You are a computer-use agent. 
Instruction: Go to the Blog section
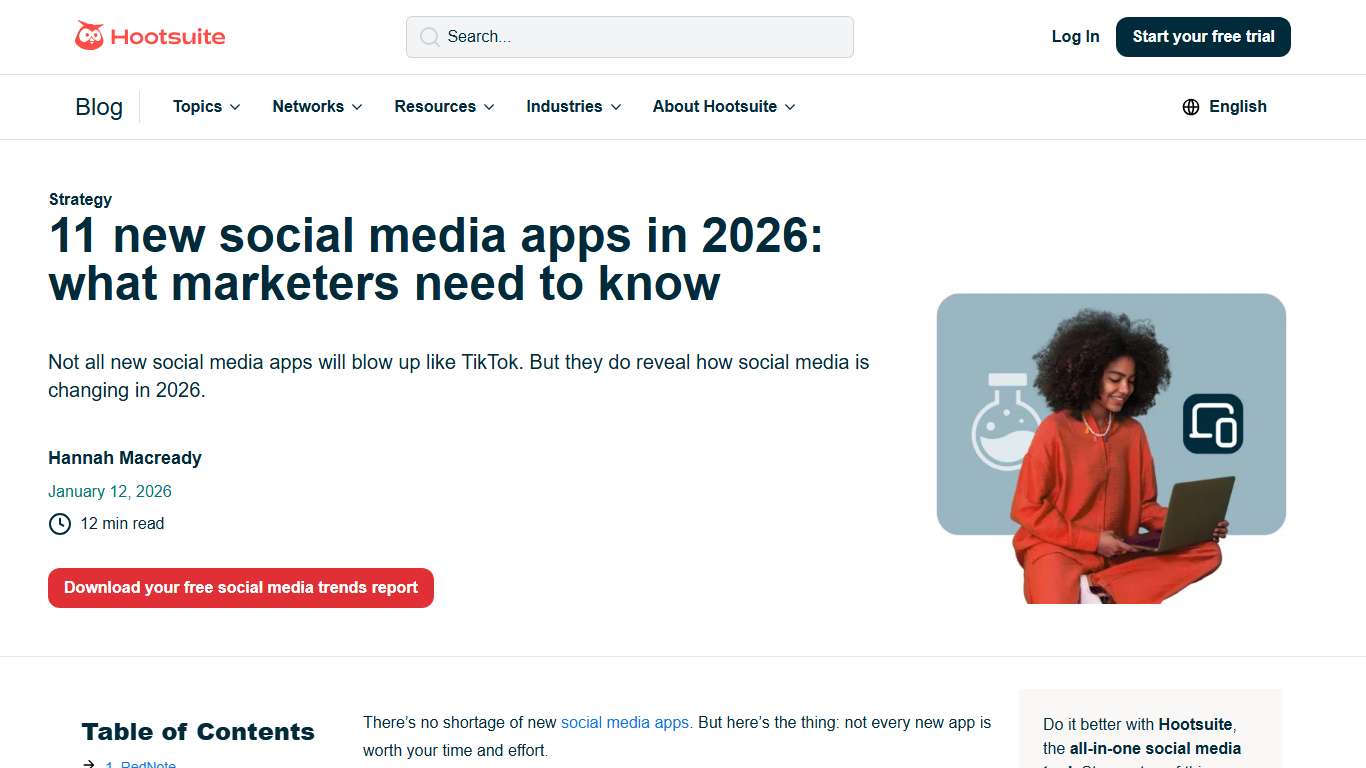click(x=99, y=106)
